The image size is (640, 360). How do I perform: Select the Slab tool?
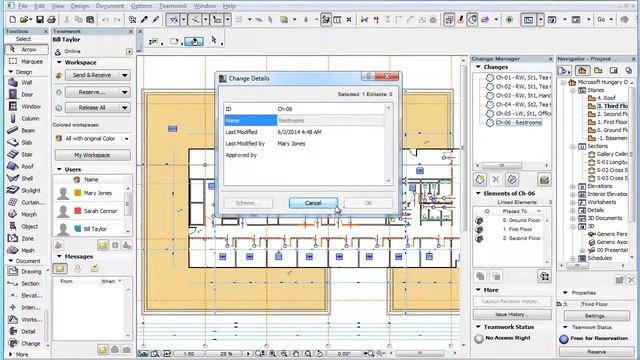coord(26,142)
